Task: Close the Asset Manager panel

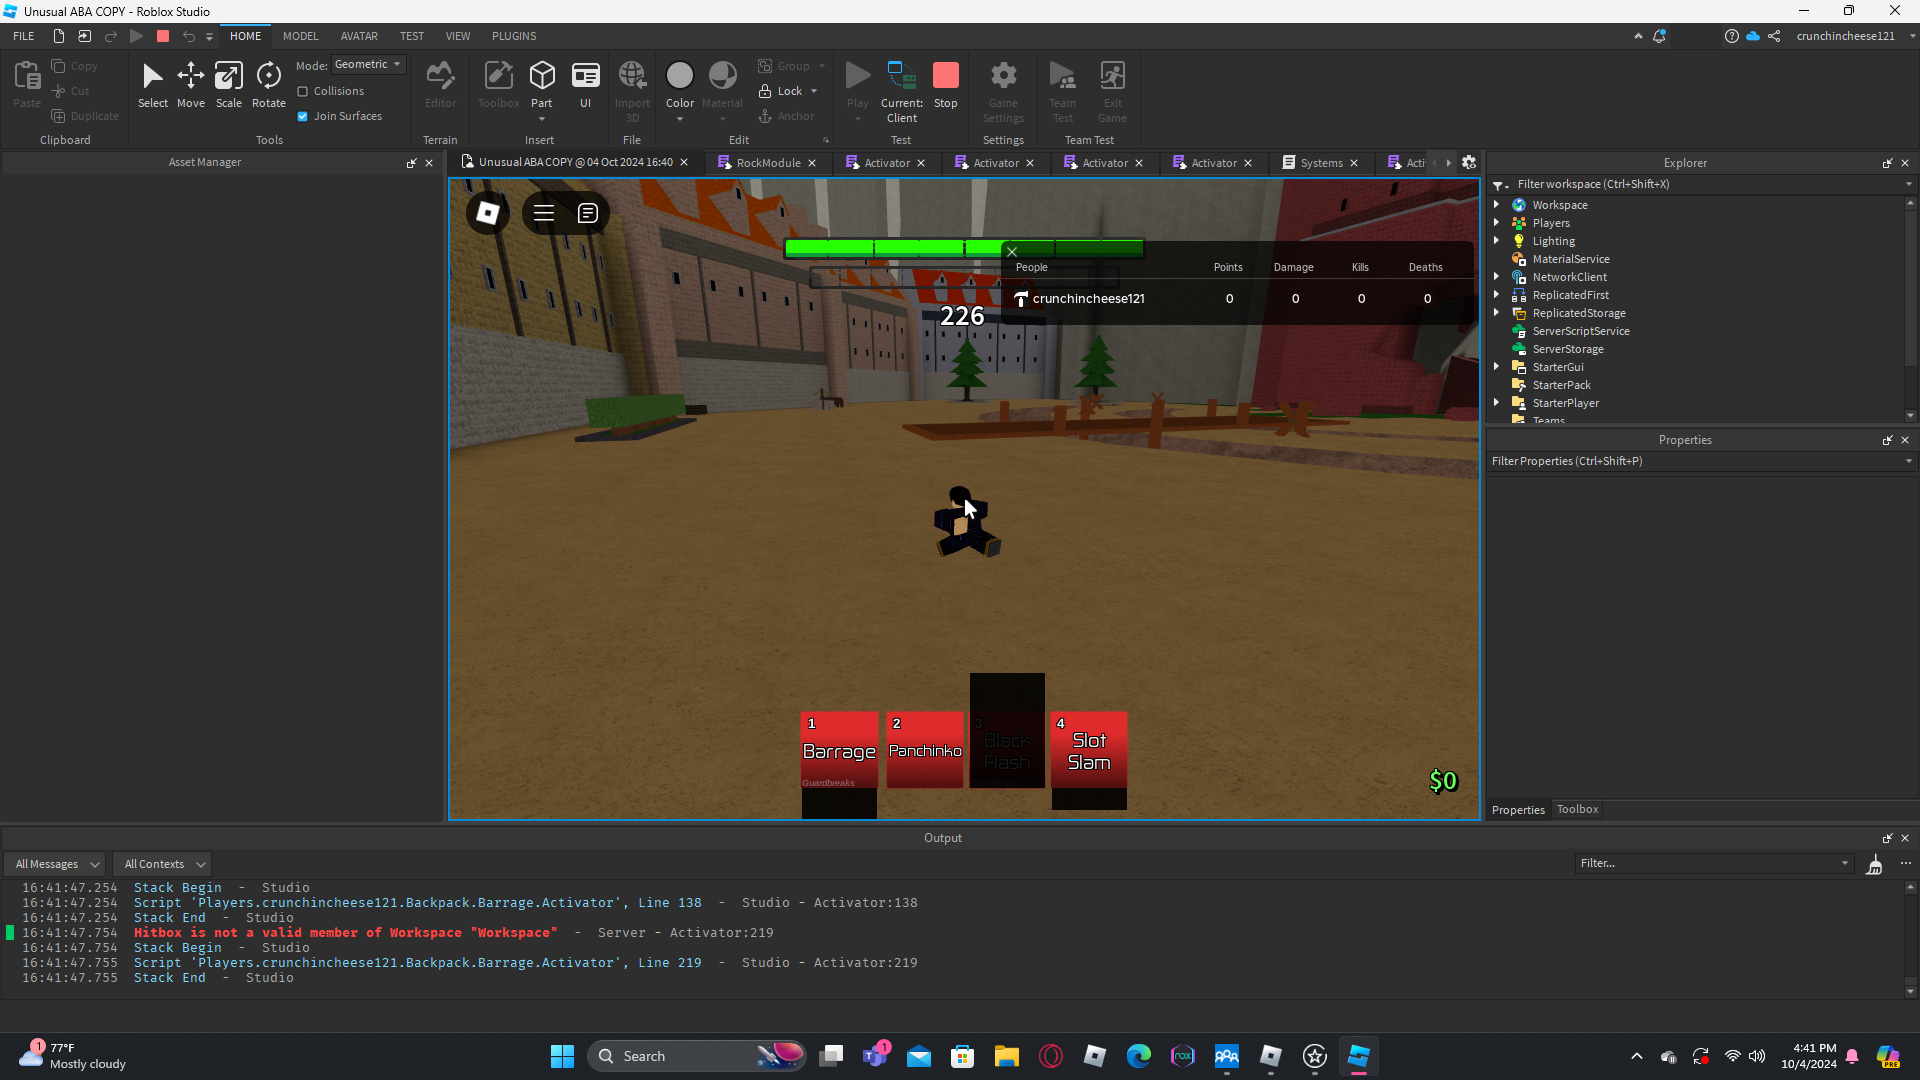Action: point(430,163)
